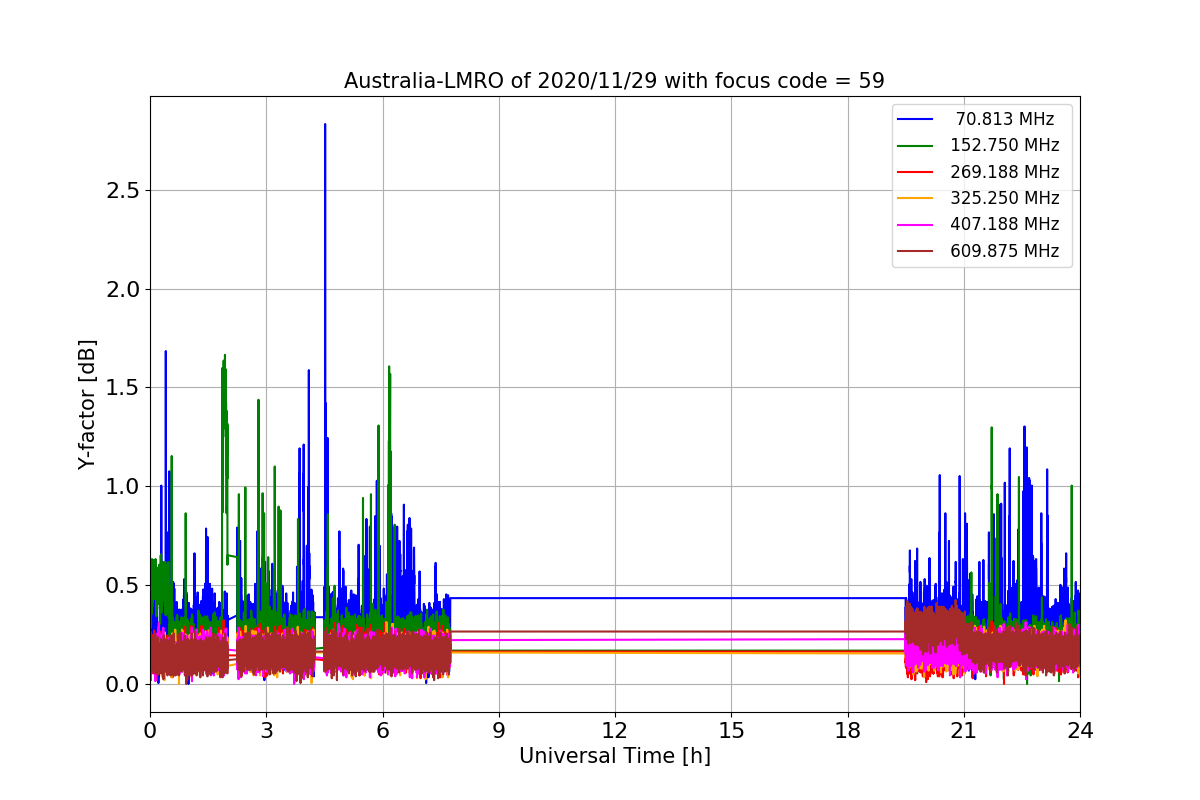Click the 0.0 tick on the y-axis
This screenshot has height=800, width=1200.
point(123,684)
